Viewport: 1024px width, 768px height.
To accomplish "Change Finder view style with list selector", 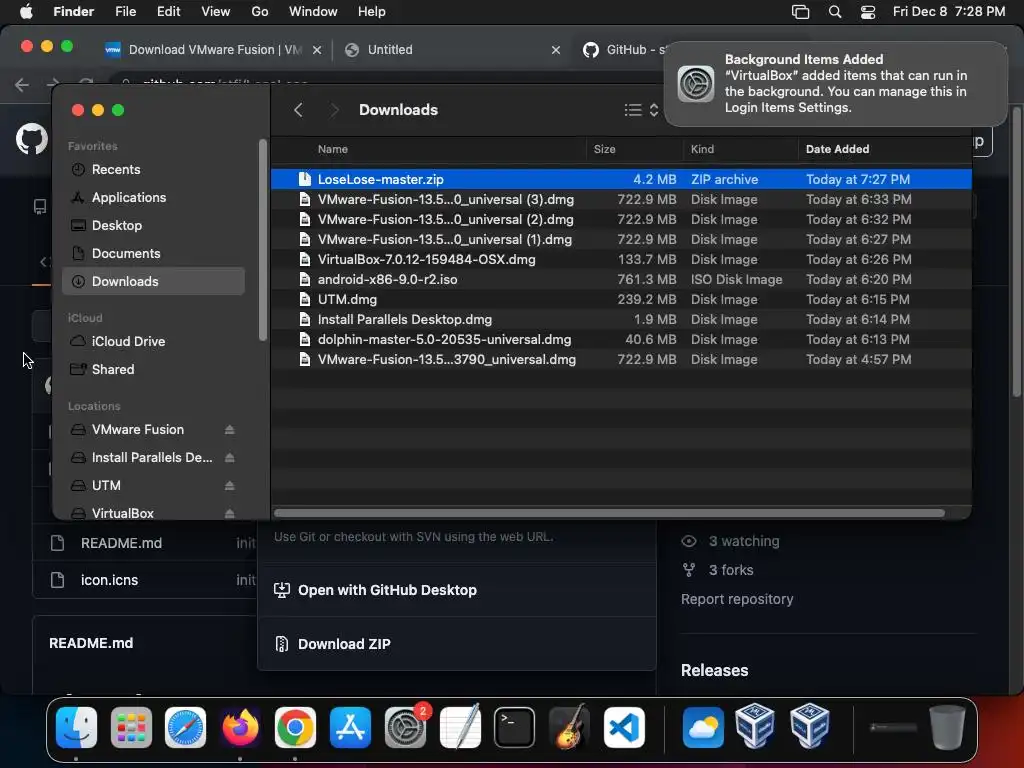I will (641, 110).
